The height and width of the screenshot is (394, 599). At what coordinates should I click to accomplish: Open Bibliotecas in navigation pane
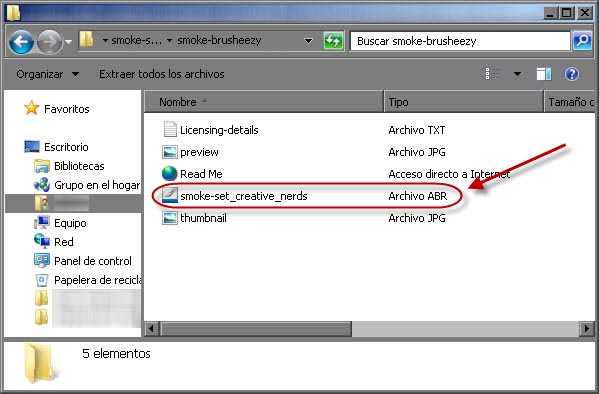(79, 166)
